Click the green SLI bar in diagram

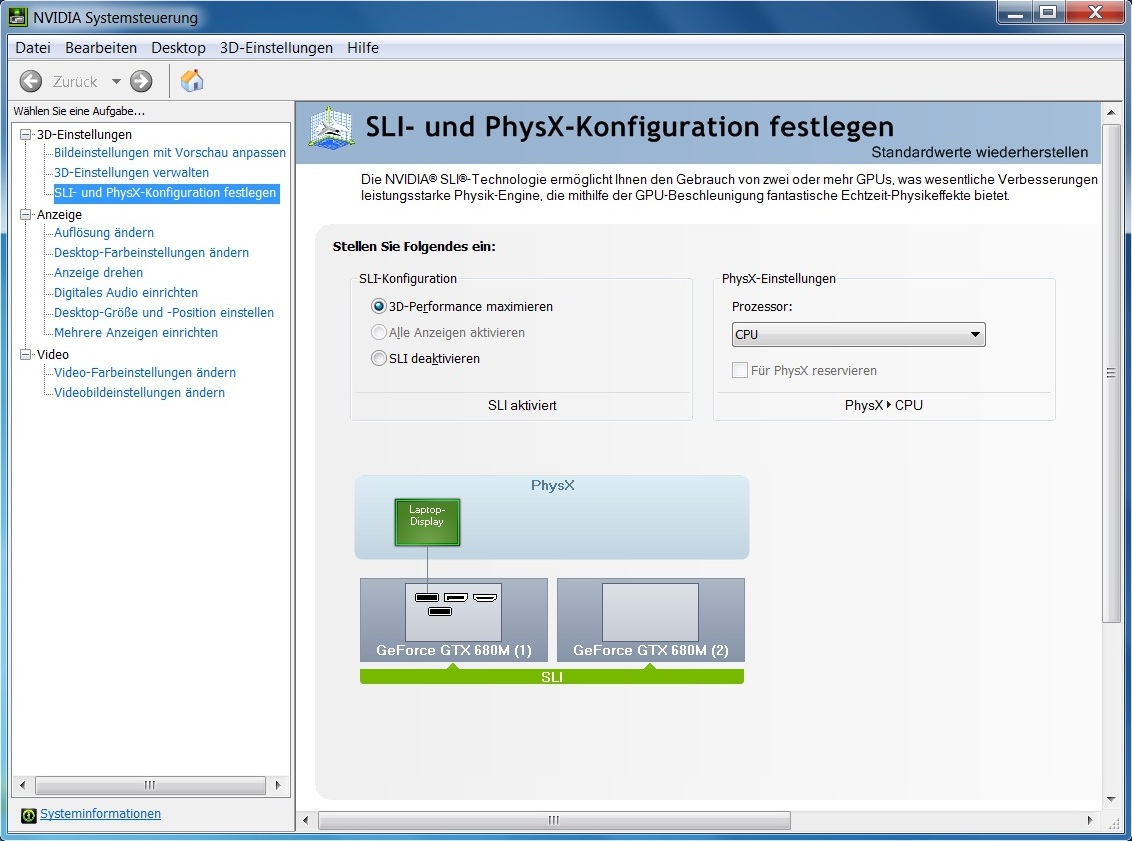point(552,676)
